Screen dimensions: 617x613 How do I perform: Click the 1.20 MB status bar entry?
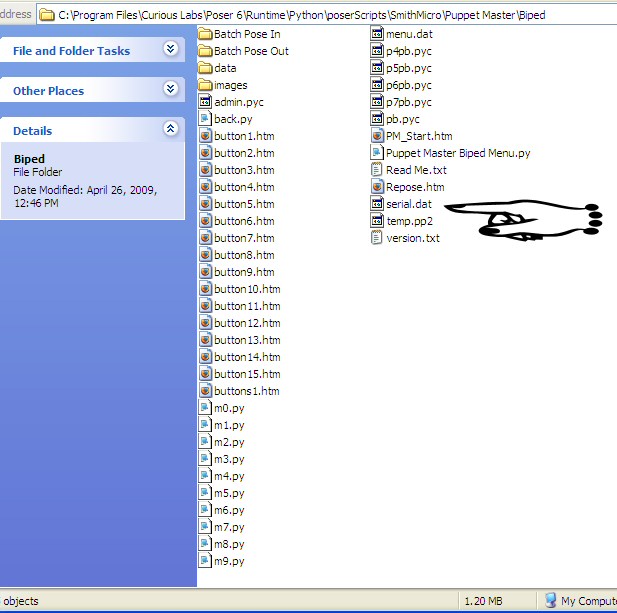tap(483, 601)
